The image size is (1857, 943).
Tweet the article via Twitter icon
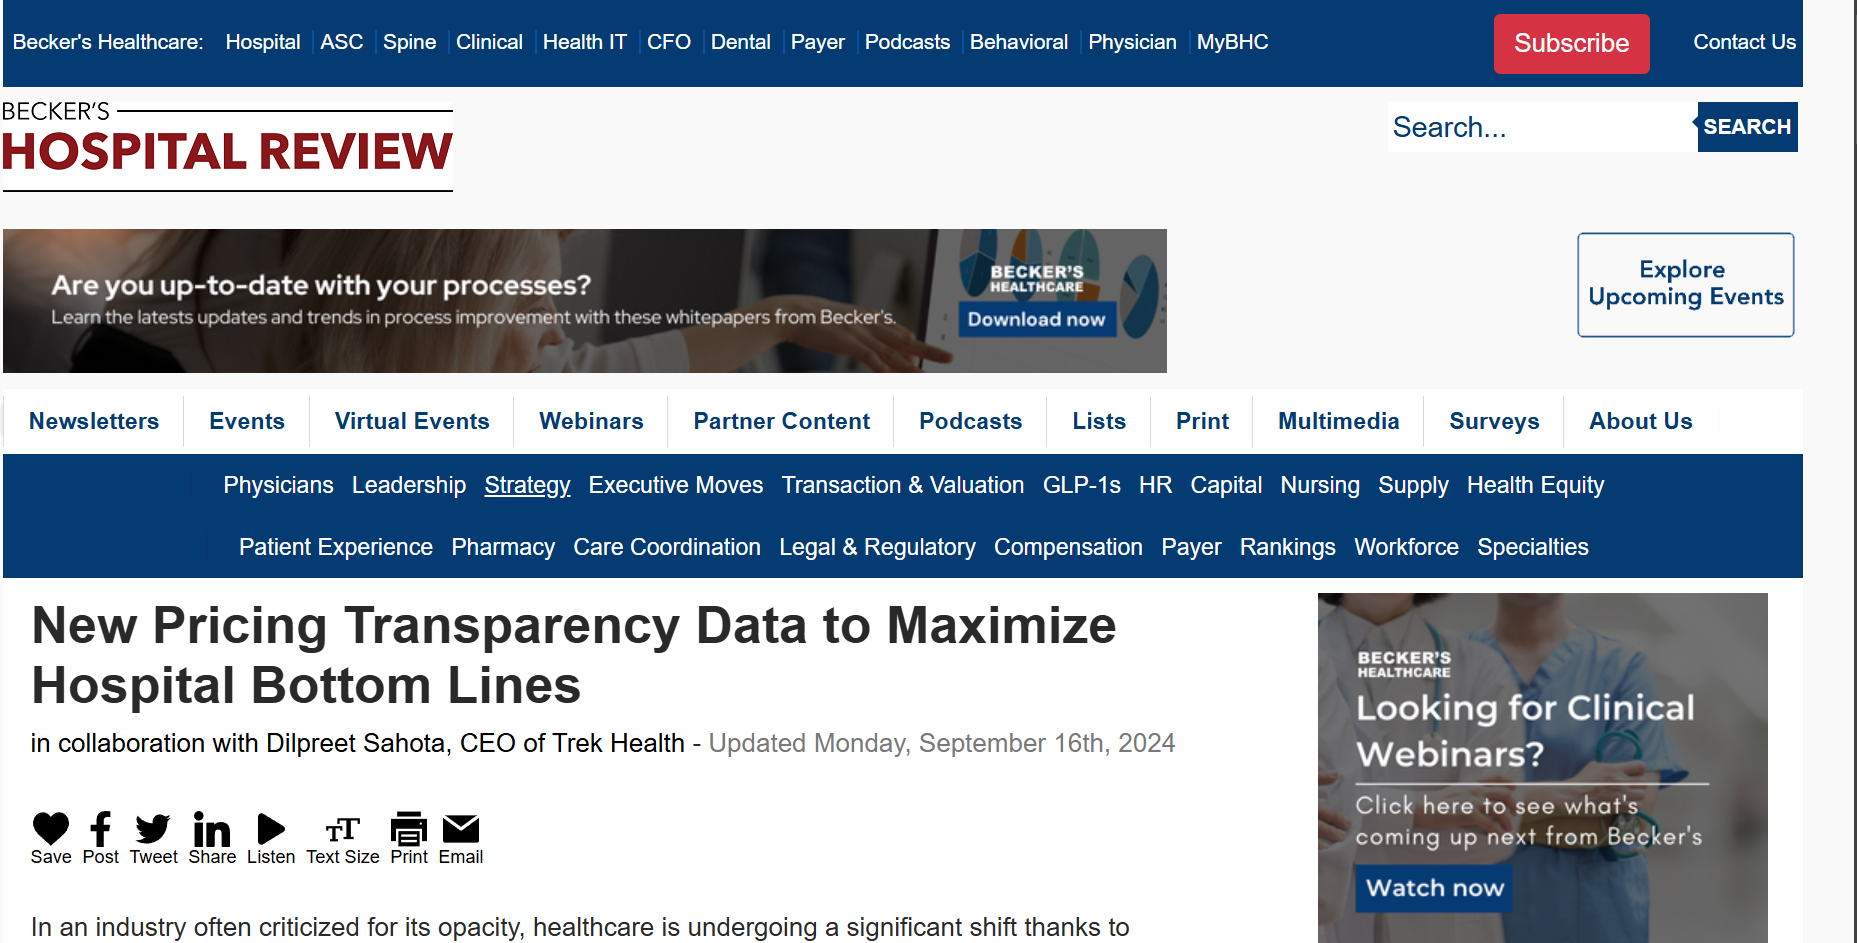(x=153, y=828)
